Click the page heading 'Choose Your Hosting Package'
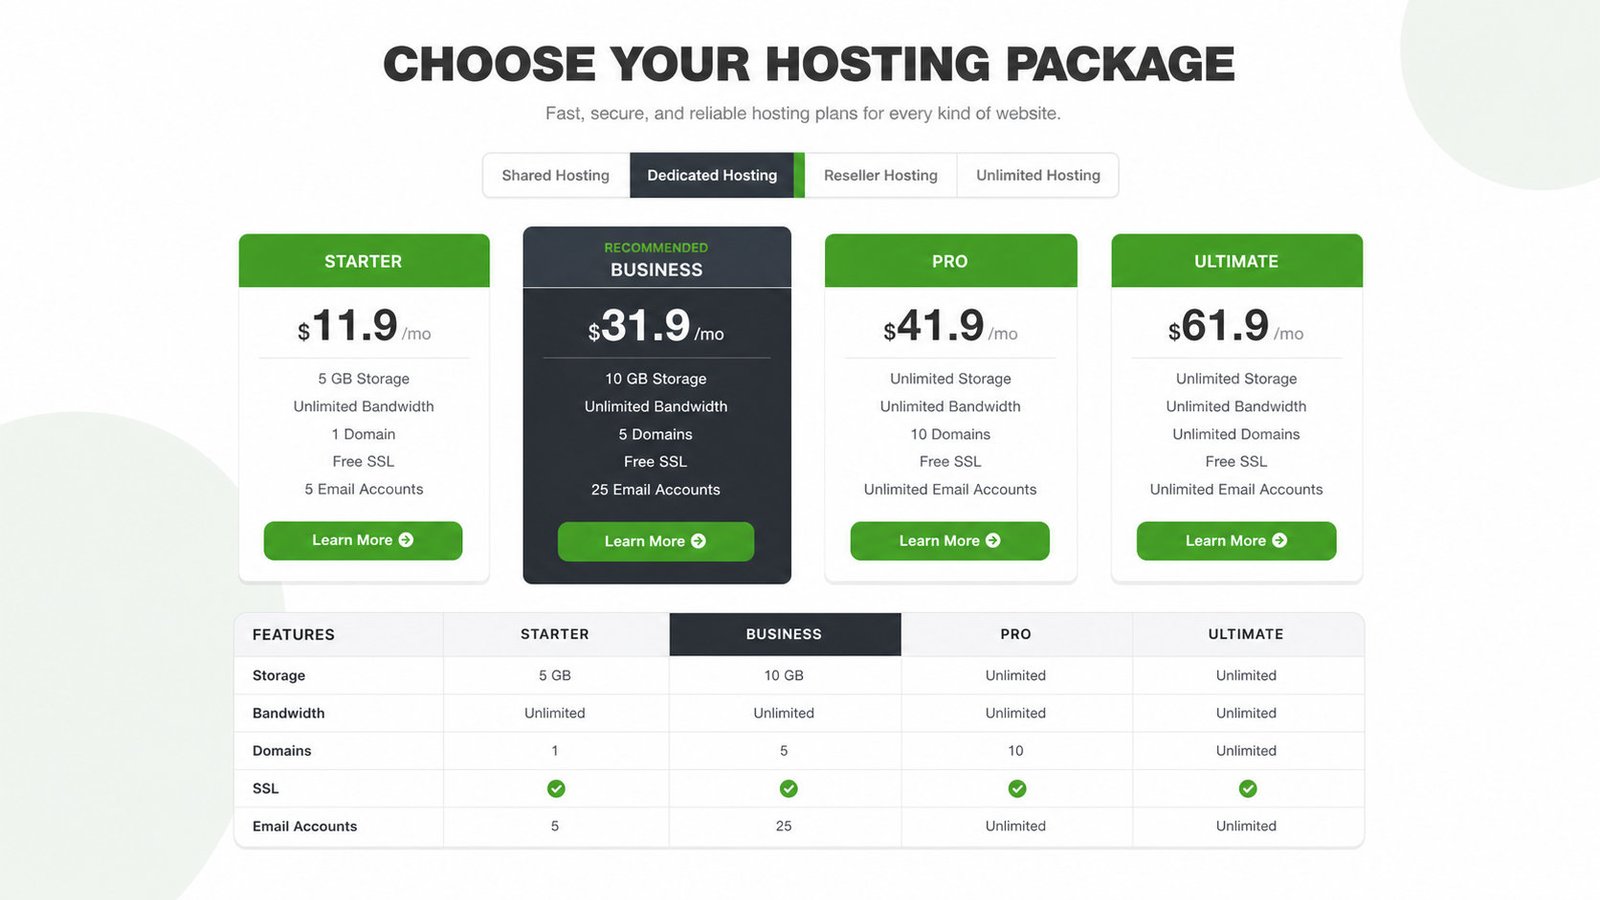The image size is (1600, 900). [809, 65]
